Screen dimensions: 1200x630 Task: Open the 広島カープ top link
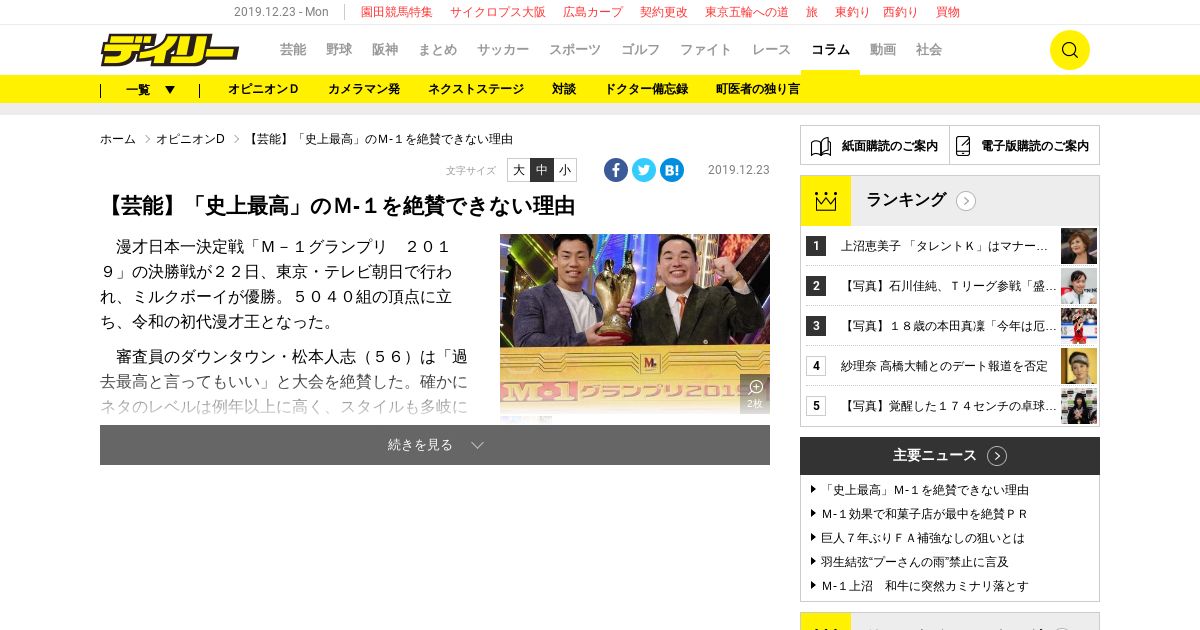point(593,12)
